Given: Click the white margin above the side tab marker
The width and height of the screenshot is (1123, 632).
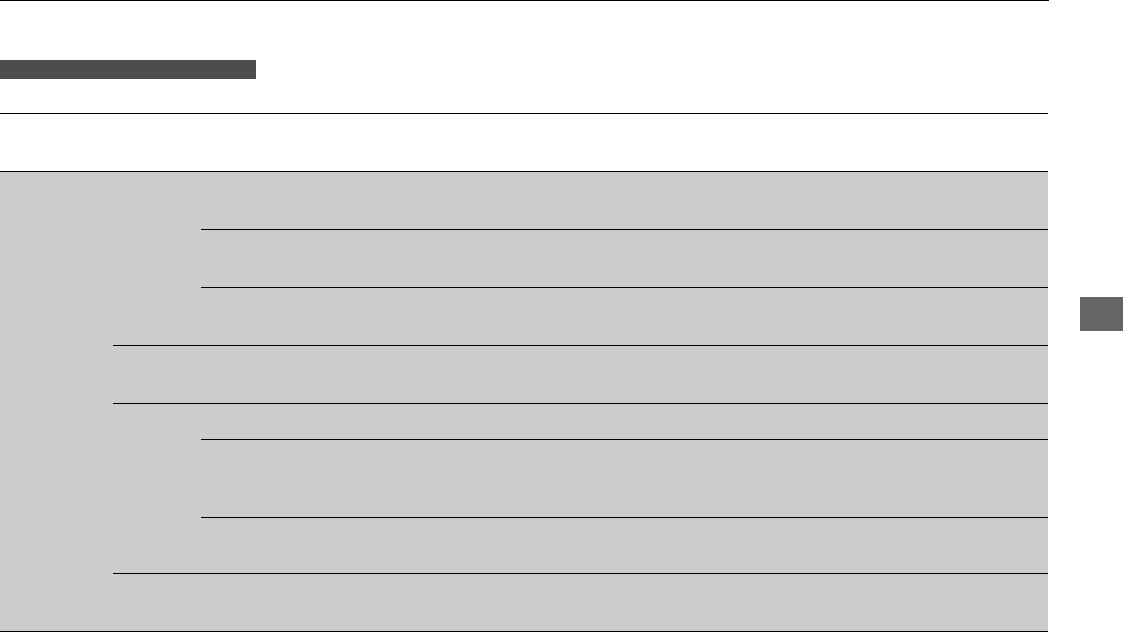Looking at the screenshot, I should (x=1086, y=148).
